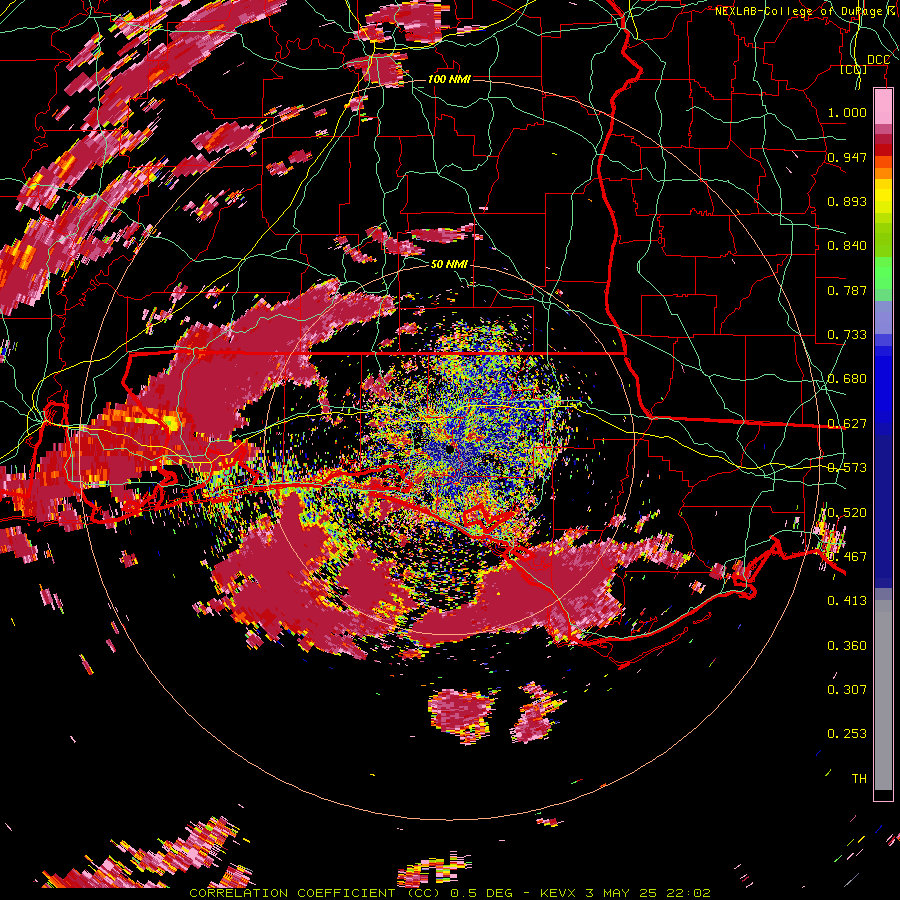Screen dimensions: 900x900
Task: Click the Correlation Coefficient caption at bottom
Action: [449, 893]
